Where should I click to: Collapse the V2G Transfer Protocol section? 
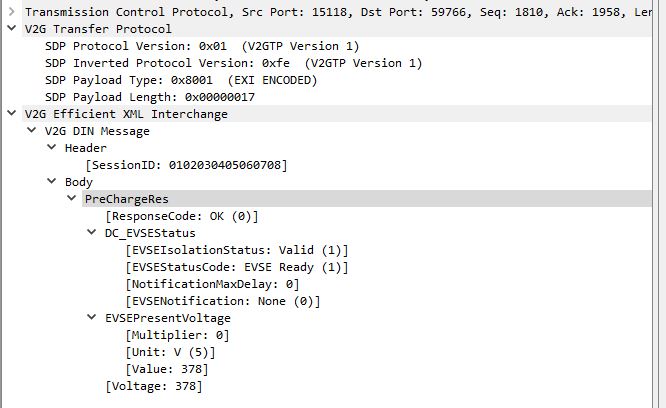(x=11, y=28)
